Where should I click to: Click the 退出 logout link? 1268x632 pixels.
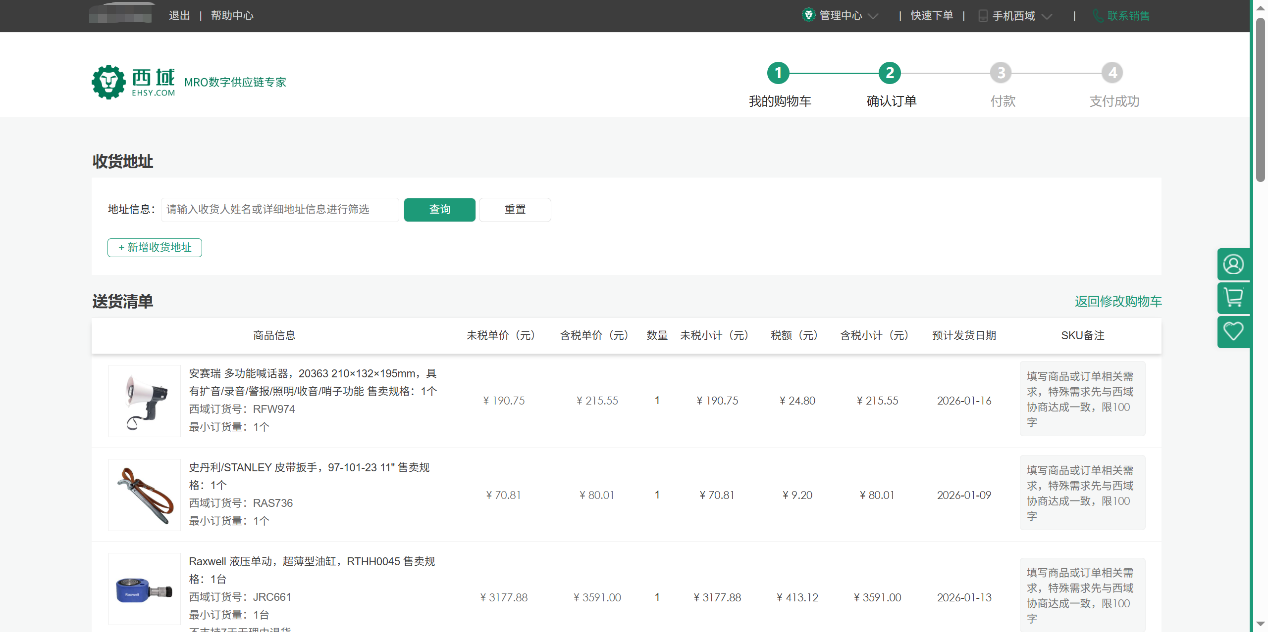tap(180, 16)
